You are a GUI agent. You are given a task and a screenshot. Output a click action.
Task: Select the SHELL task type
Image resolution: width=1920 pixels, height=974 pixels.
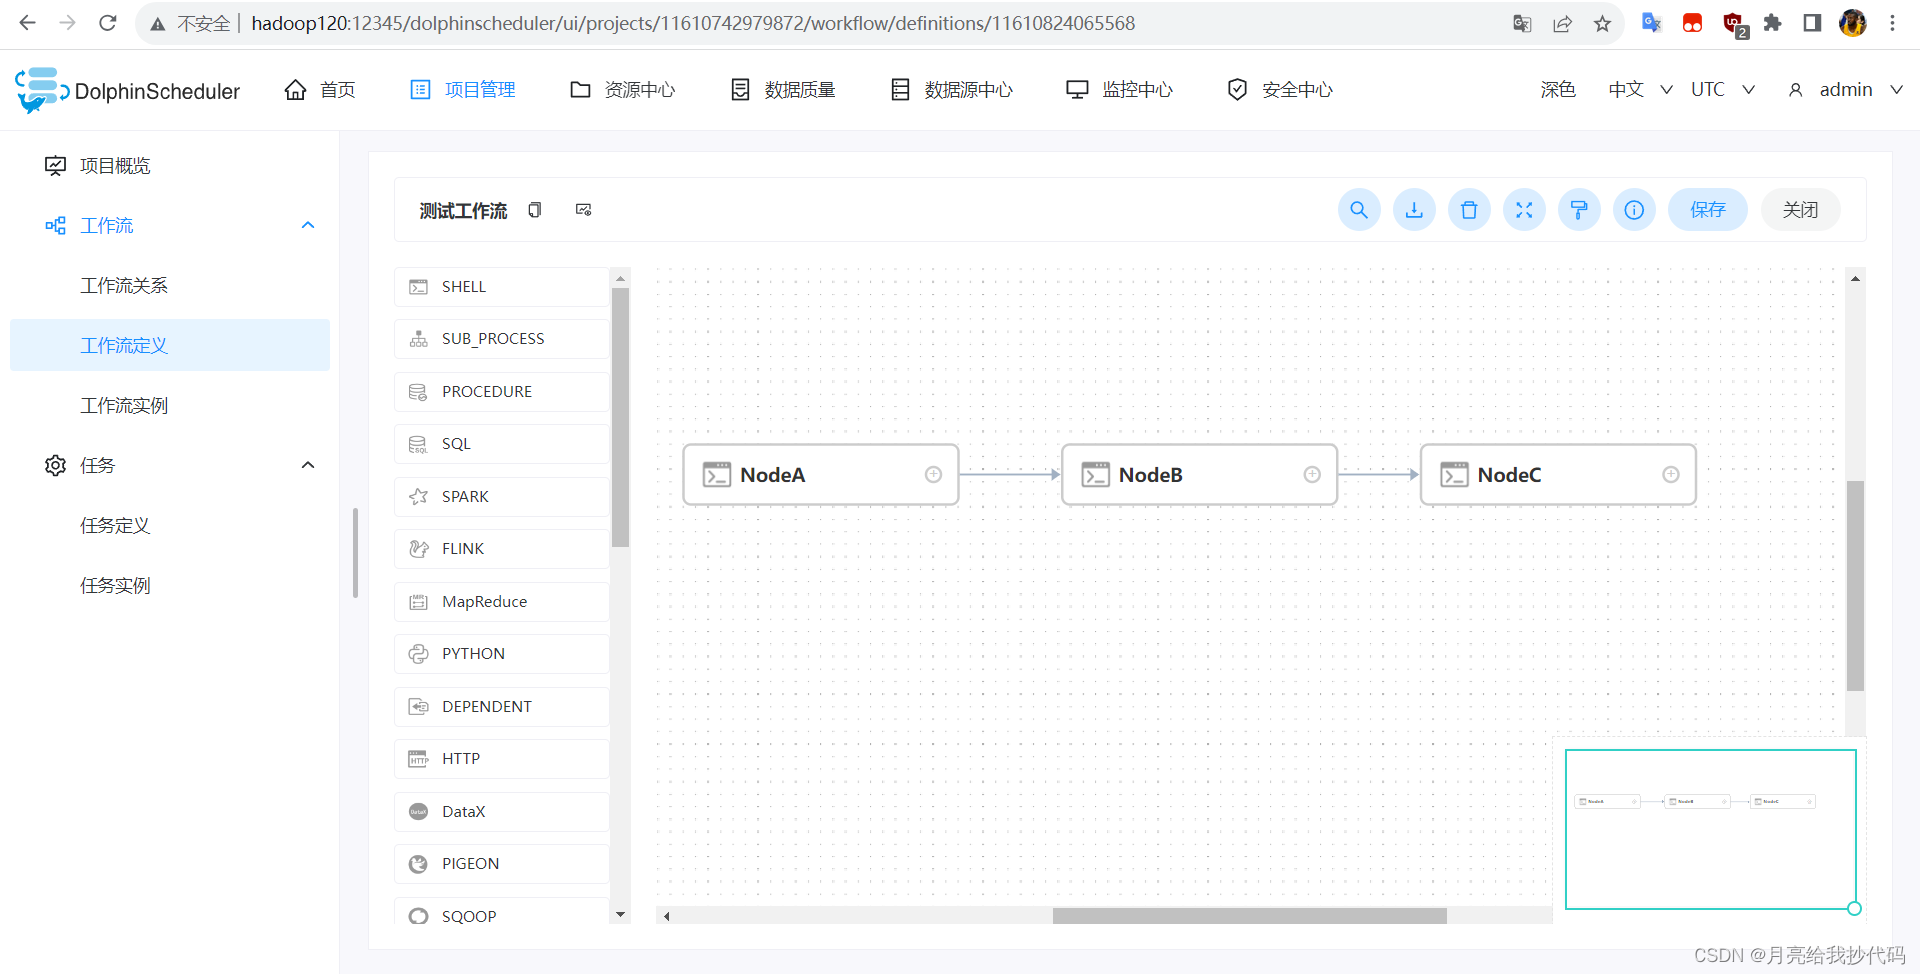click(x=501, y=287)
